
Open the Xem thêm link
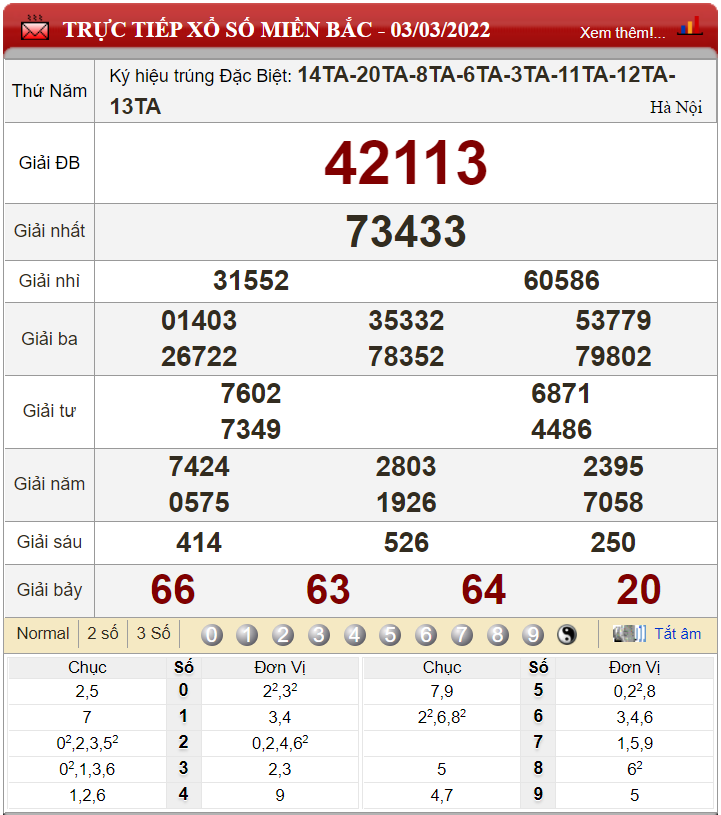(622, 32)
